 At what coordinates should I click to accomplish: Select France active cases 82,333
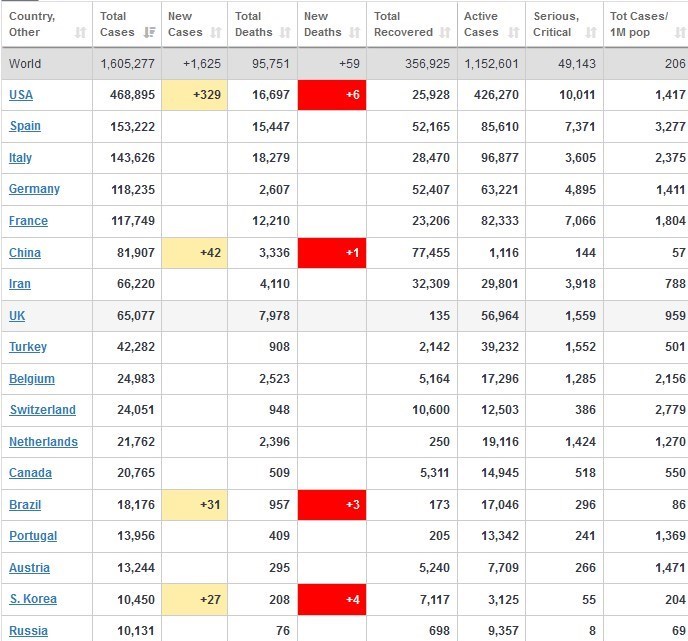click(500, 221)
